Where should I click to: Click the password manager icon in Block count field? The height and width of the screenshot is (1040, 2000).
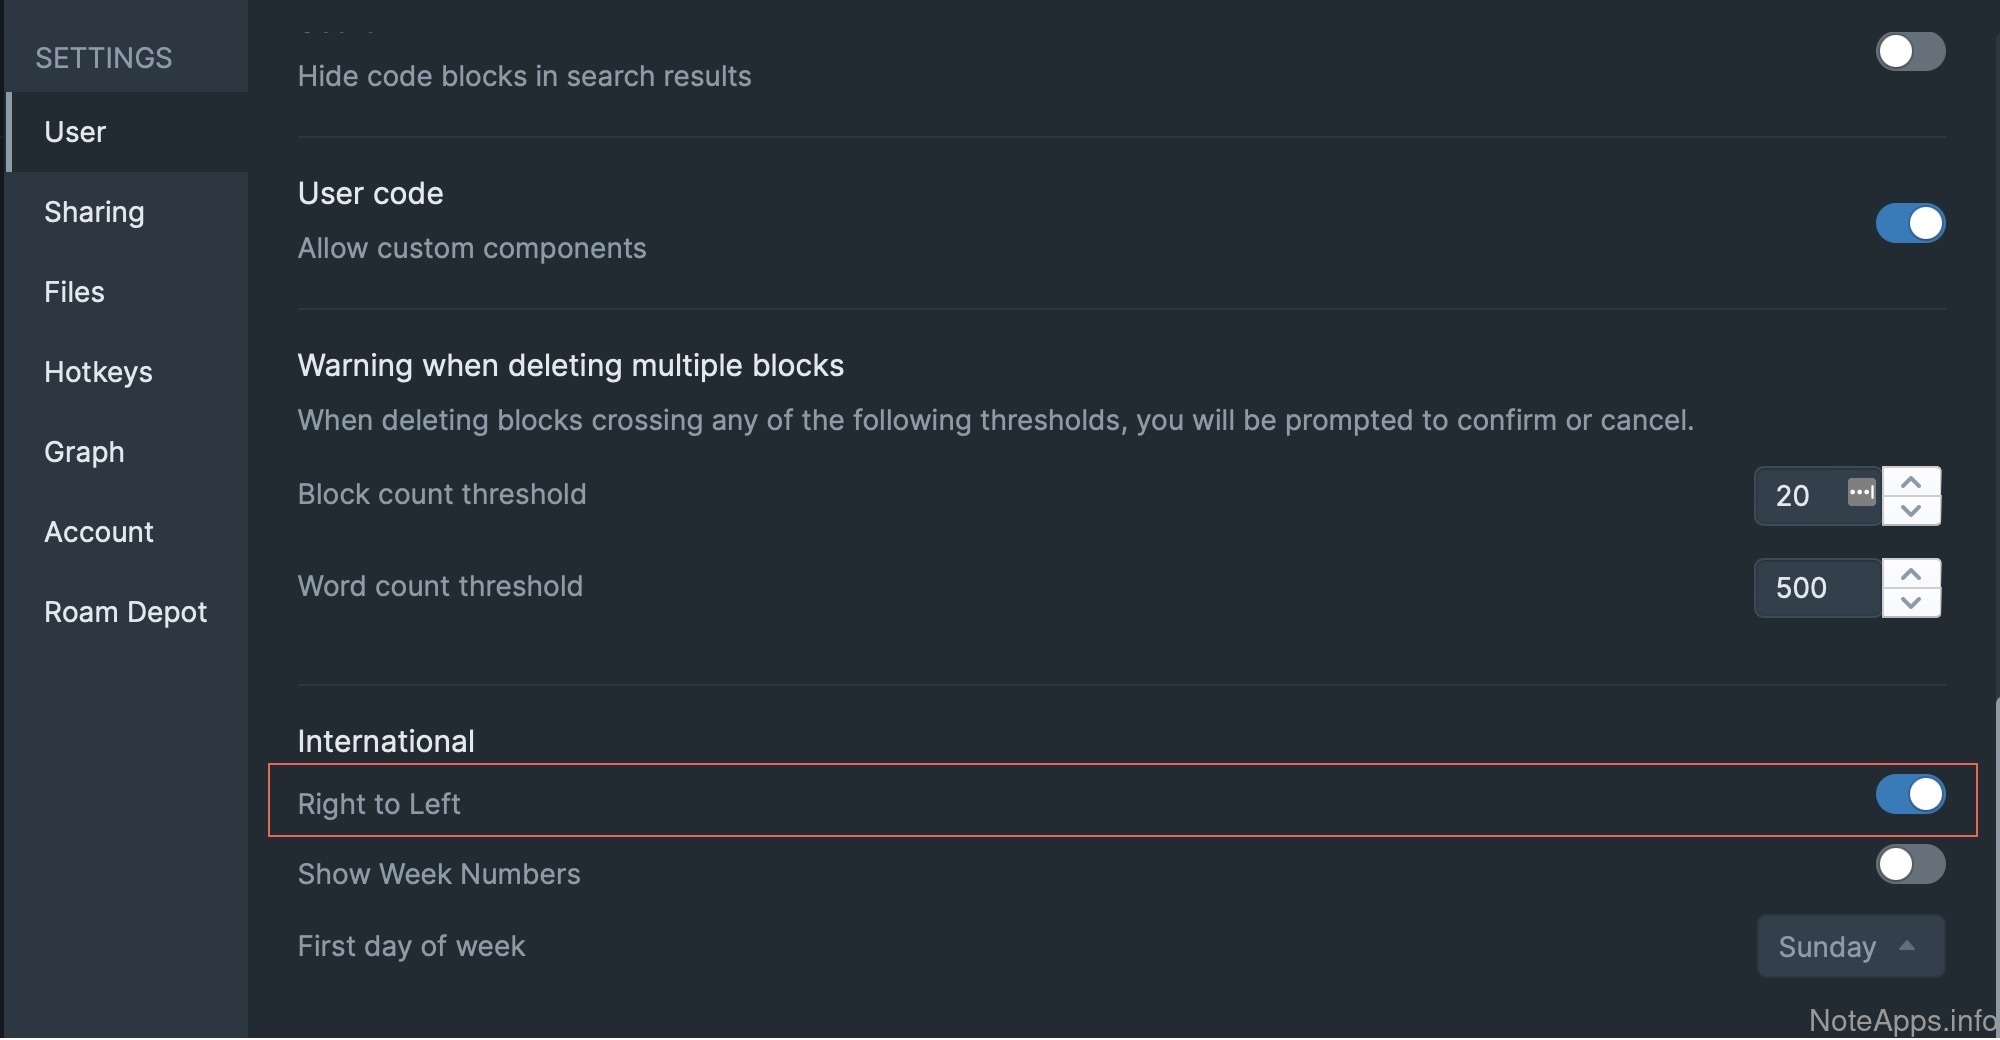[1861, 492]
